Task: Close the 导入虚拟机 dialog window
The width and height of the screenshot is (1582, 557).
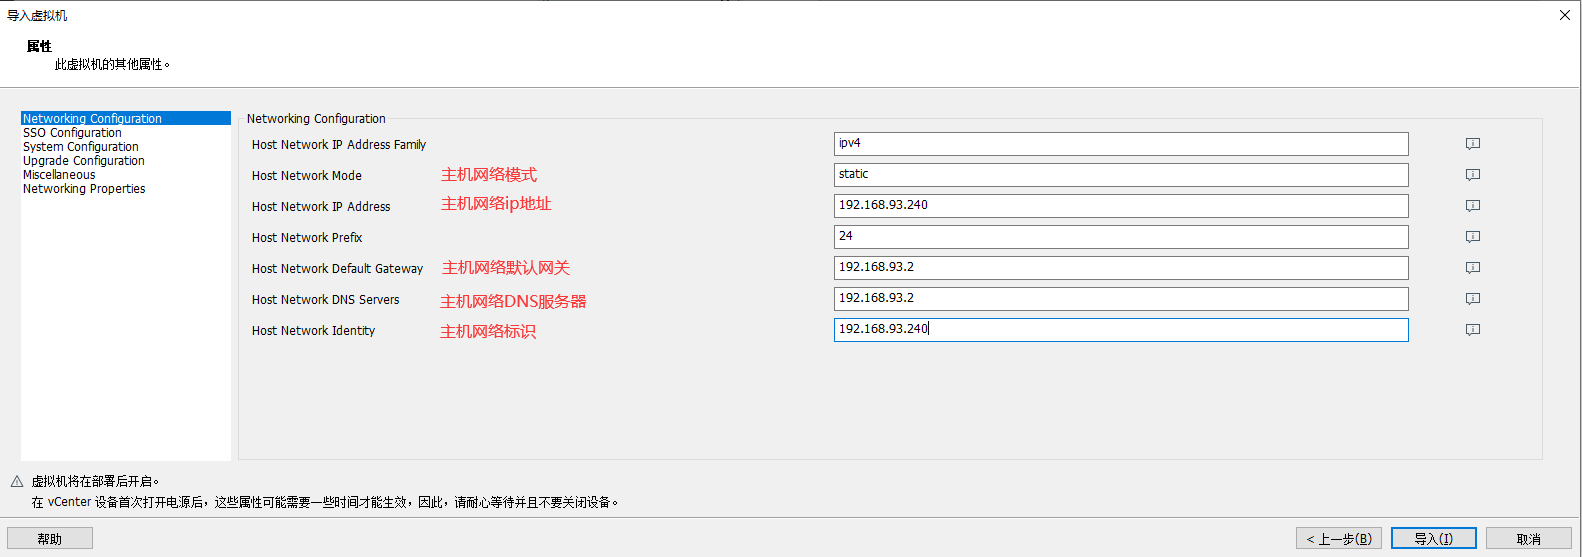Action: 1565,15
